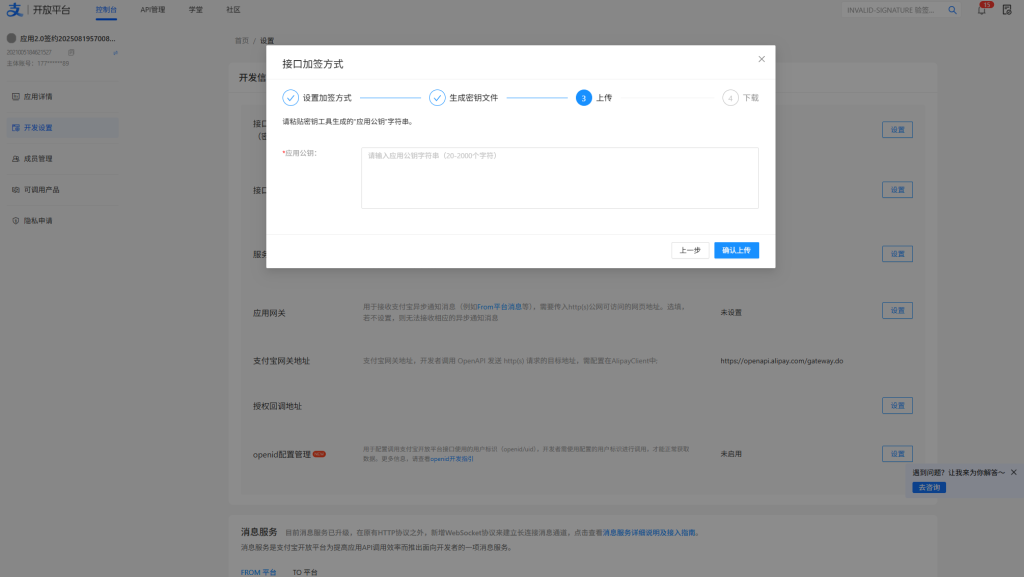1024x577 pixels.
Task: Switch to the API管理 tab
Action: tap(152, 10)
